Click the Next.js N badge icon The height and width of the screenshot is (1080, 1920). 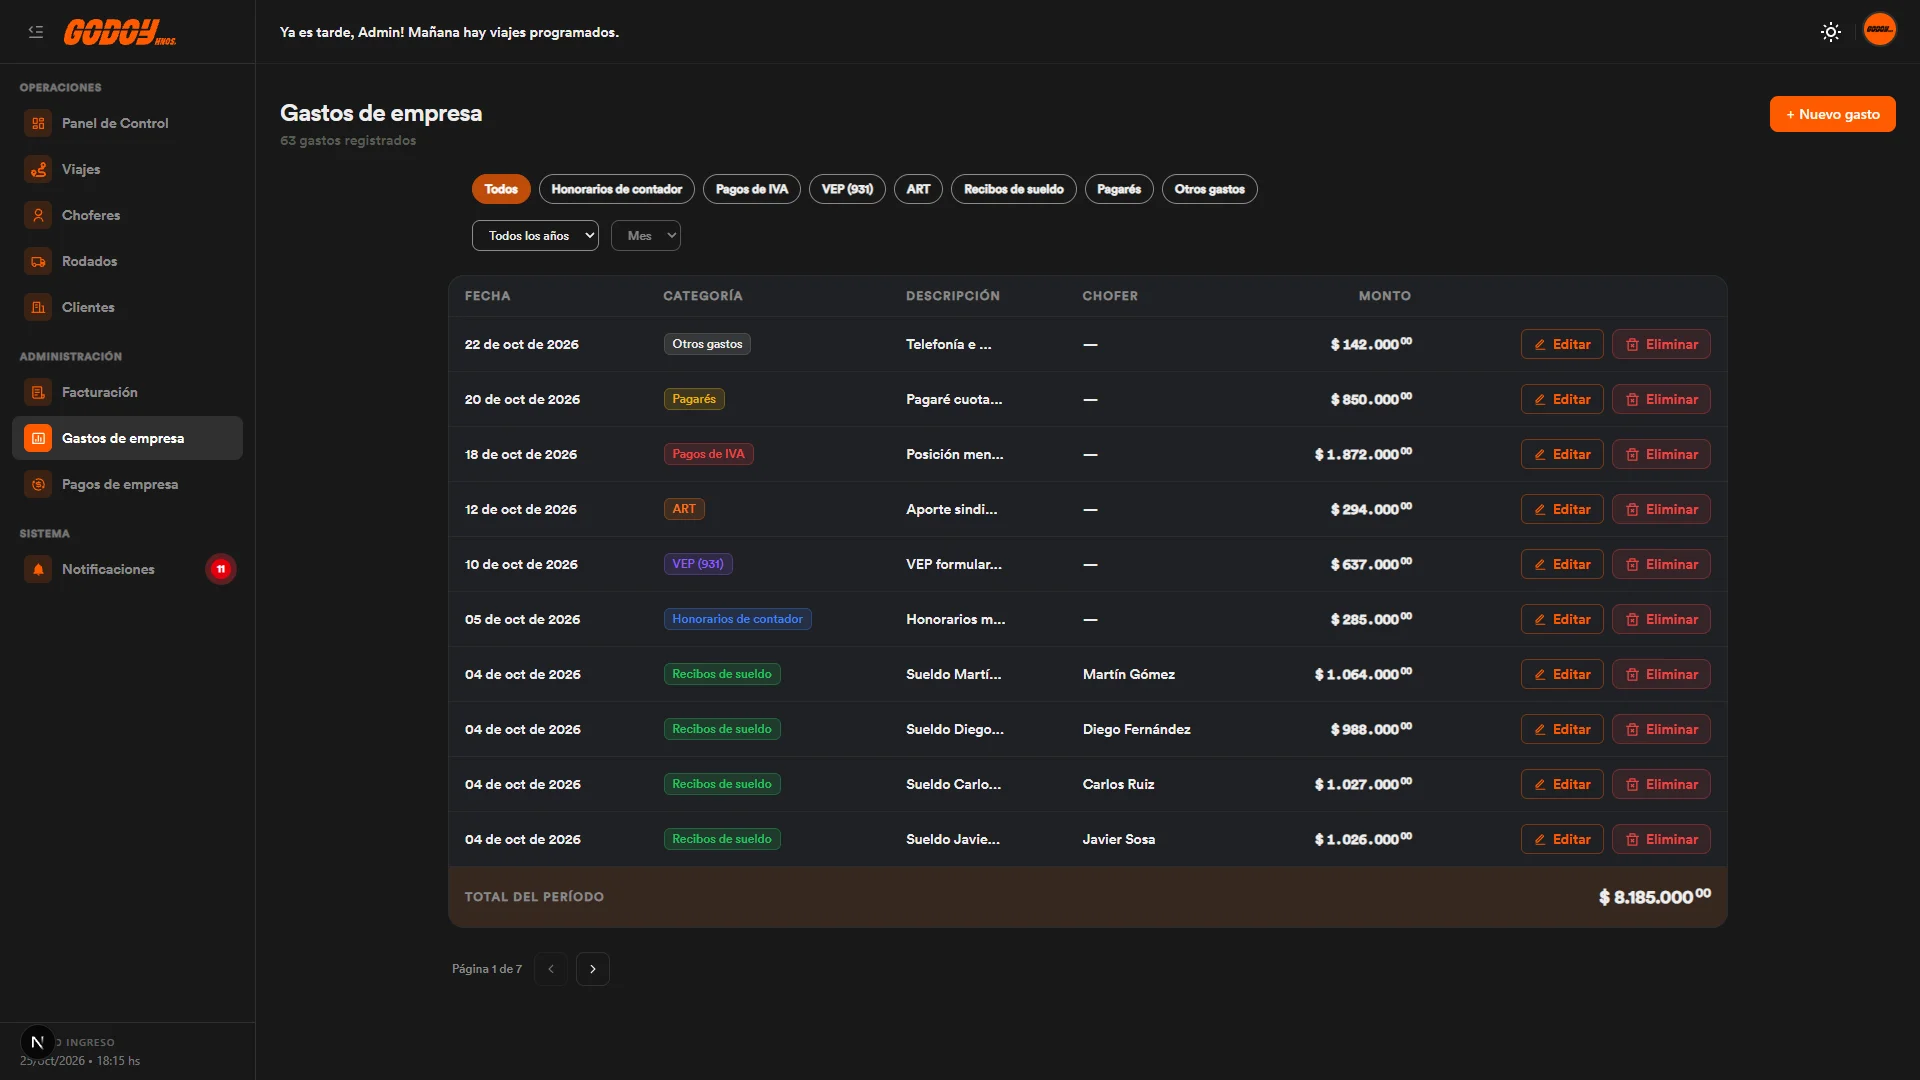point(37,1042)
